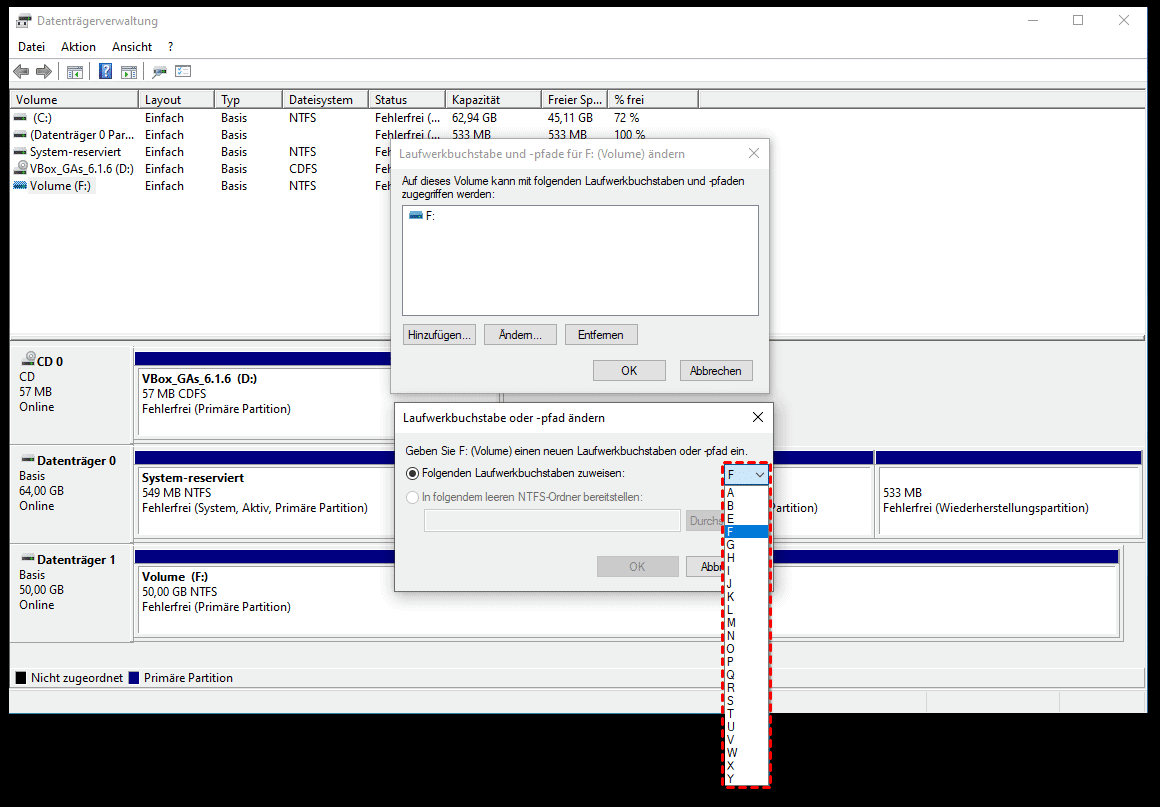Sort by the '% frei' column header
This screenshot has height=807, width=1160.
(653, 99)
